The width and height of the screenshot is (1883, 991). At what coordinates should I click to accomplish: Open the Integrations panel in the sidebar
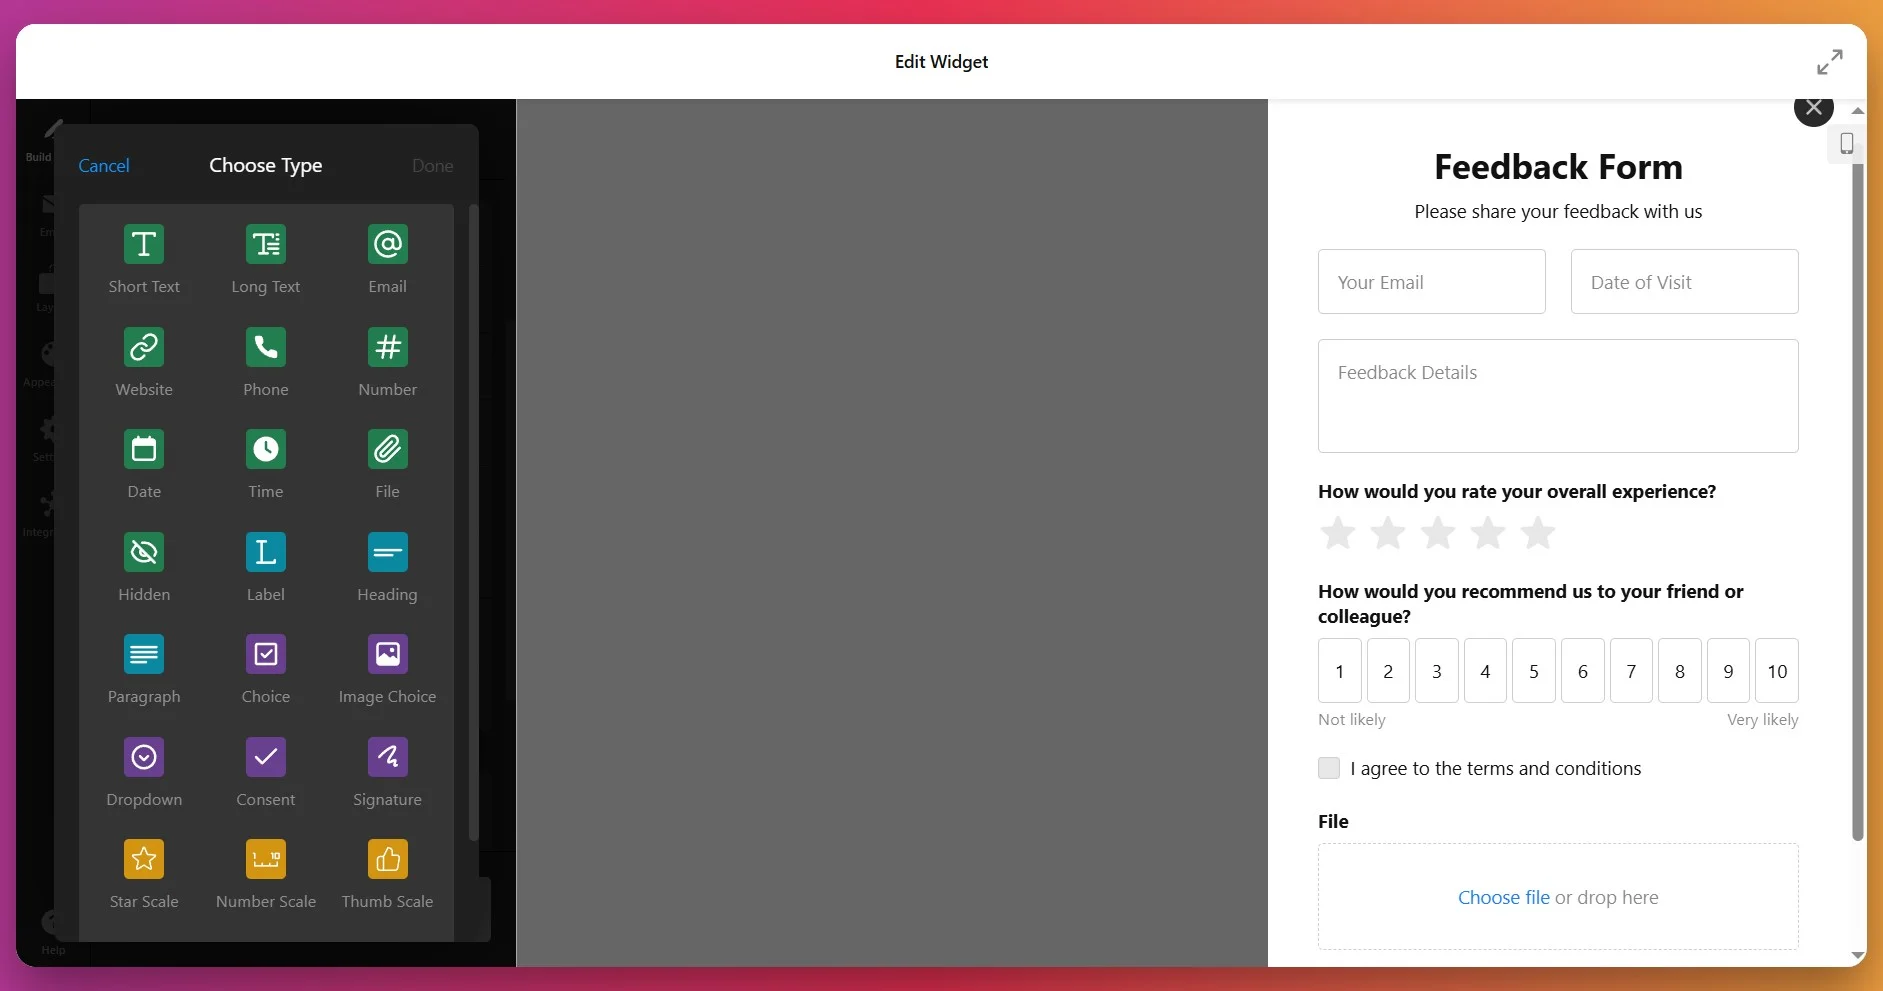click(45, 513)
